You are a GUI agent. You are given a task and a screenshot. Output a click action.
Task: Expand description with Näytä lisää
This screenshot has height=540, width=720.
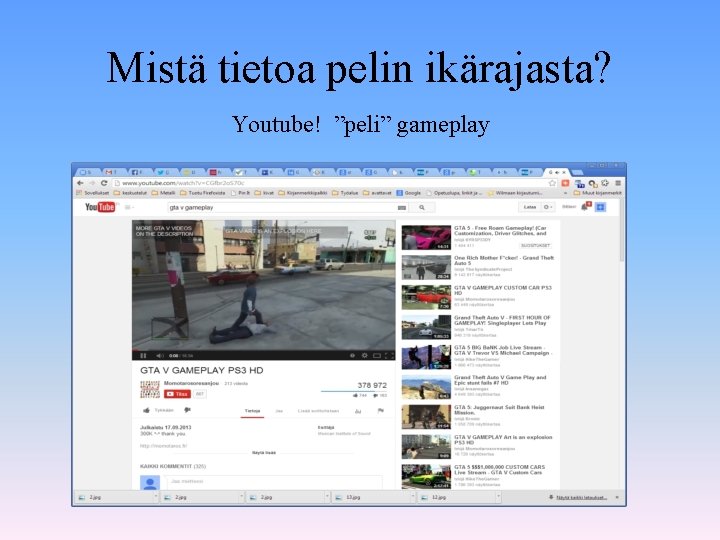264,453
